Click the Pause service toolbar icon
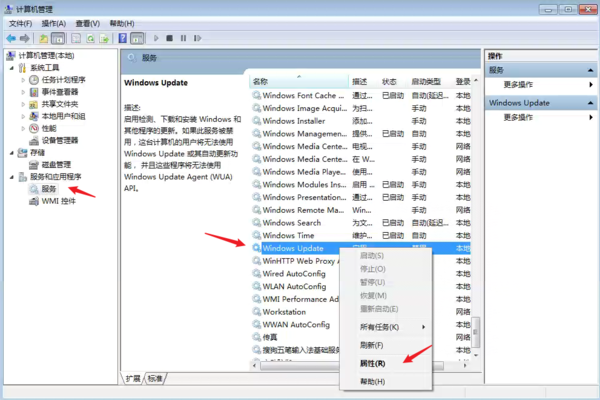Viewport: 600px width, 400px height. [183, 38]
